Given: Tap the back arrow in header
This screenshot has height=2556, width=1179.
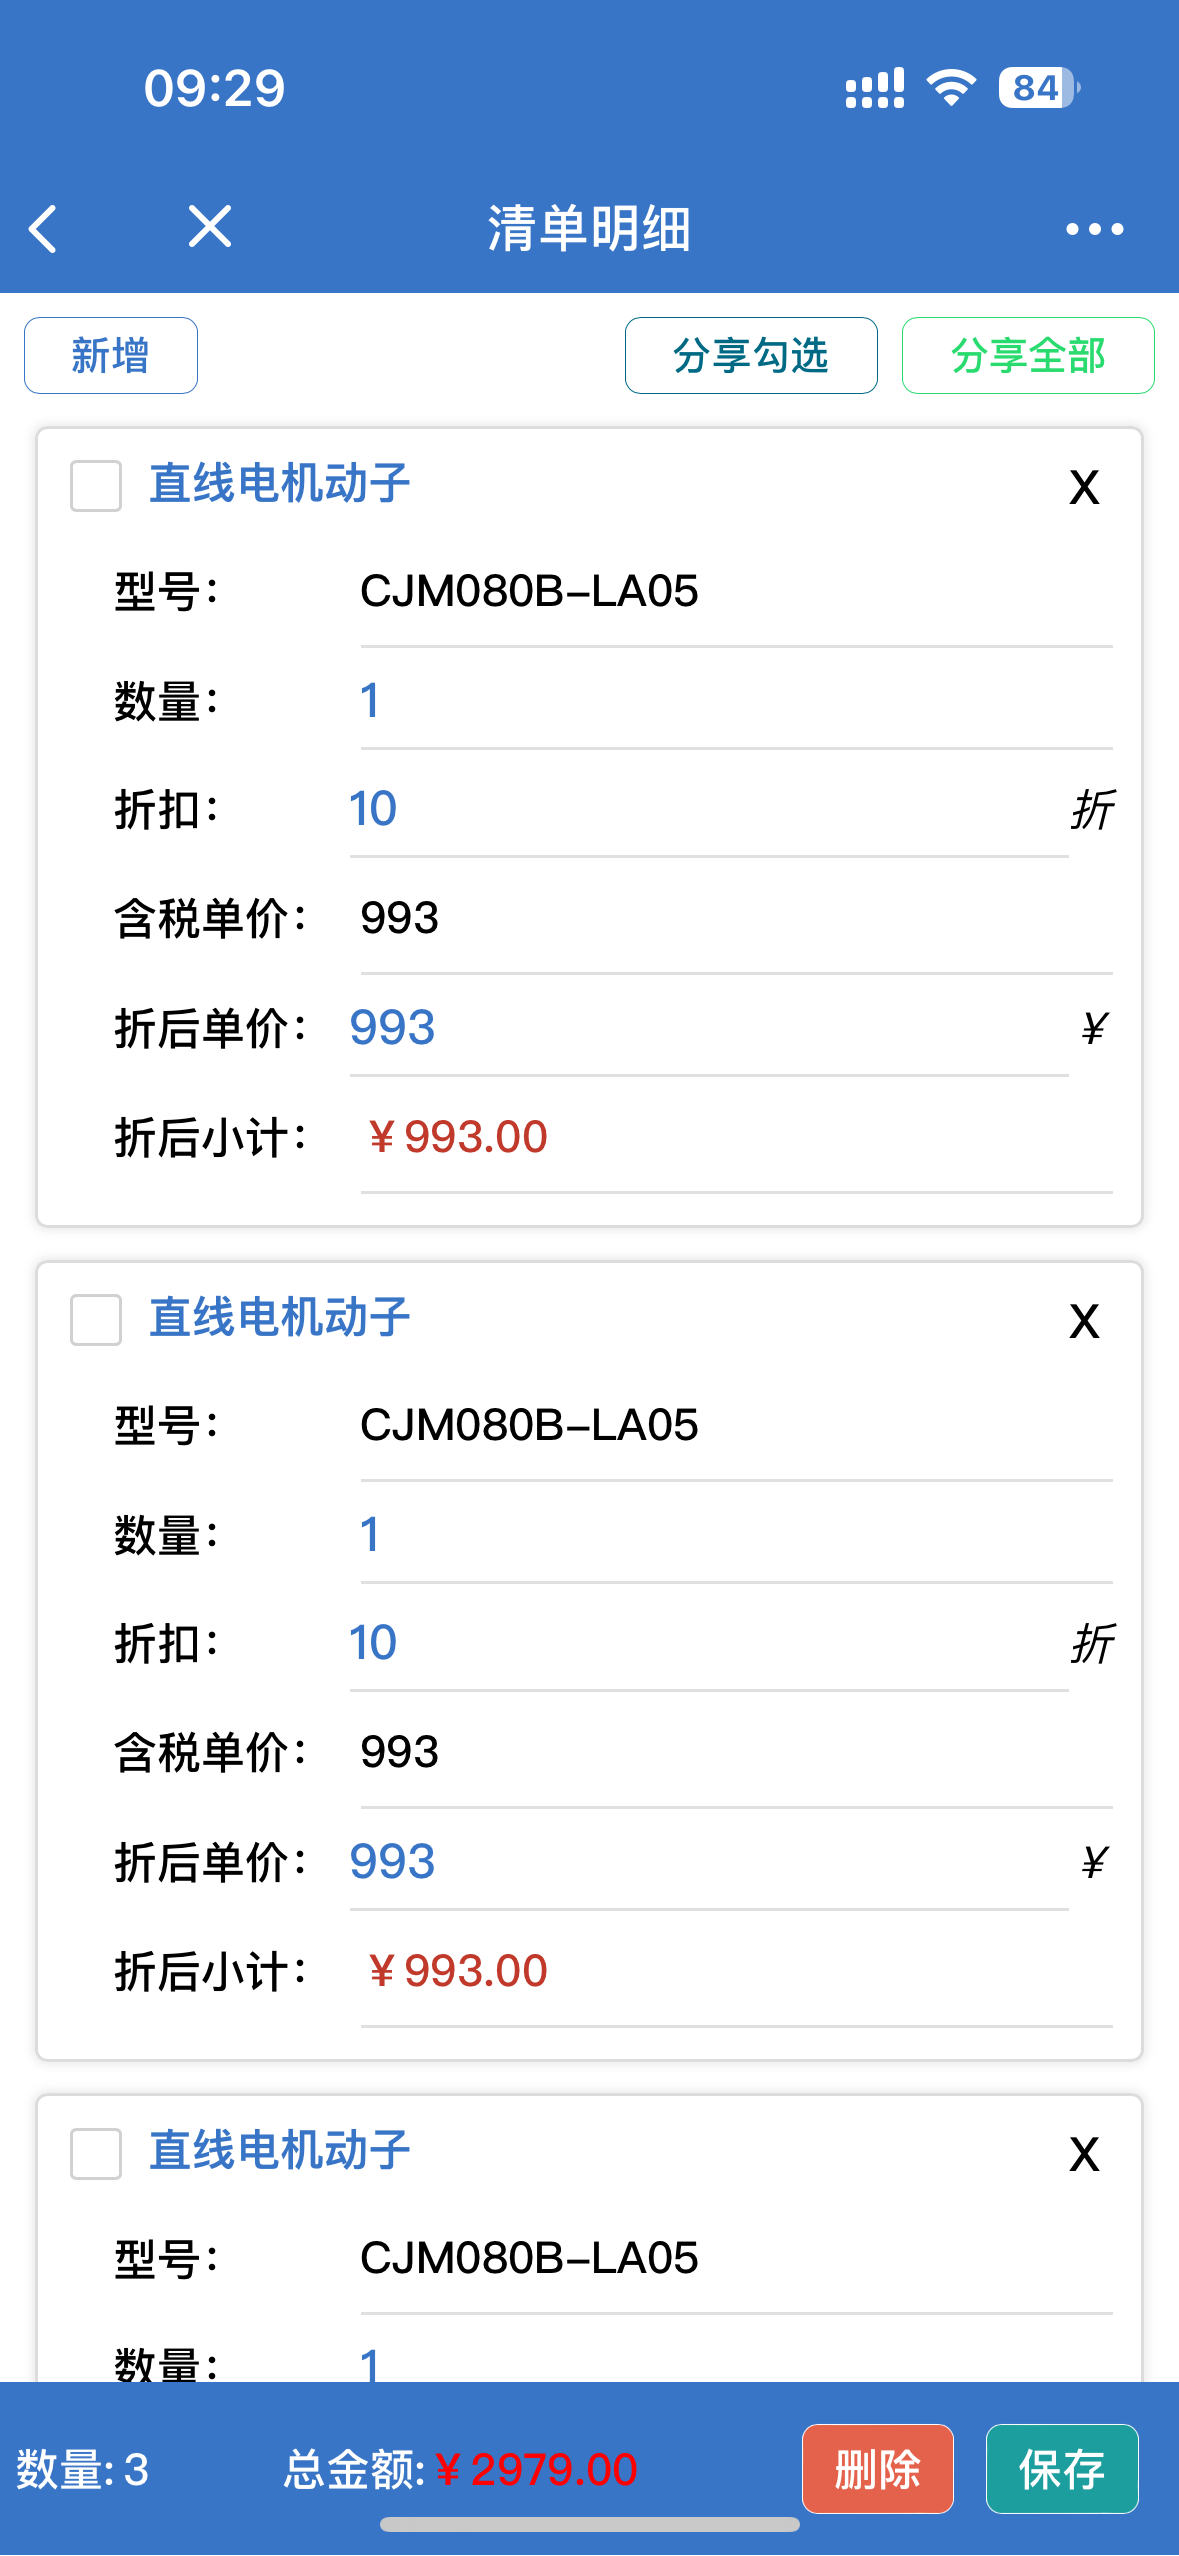Looking at the screenshot, I should click(x=43, y=229).
